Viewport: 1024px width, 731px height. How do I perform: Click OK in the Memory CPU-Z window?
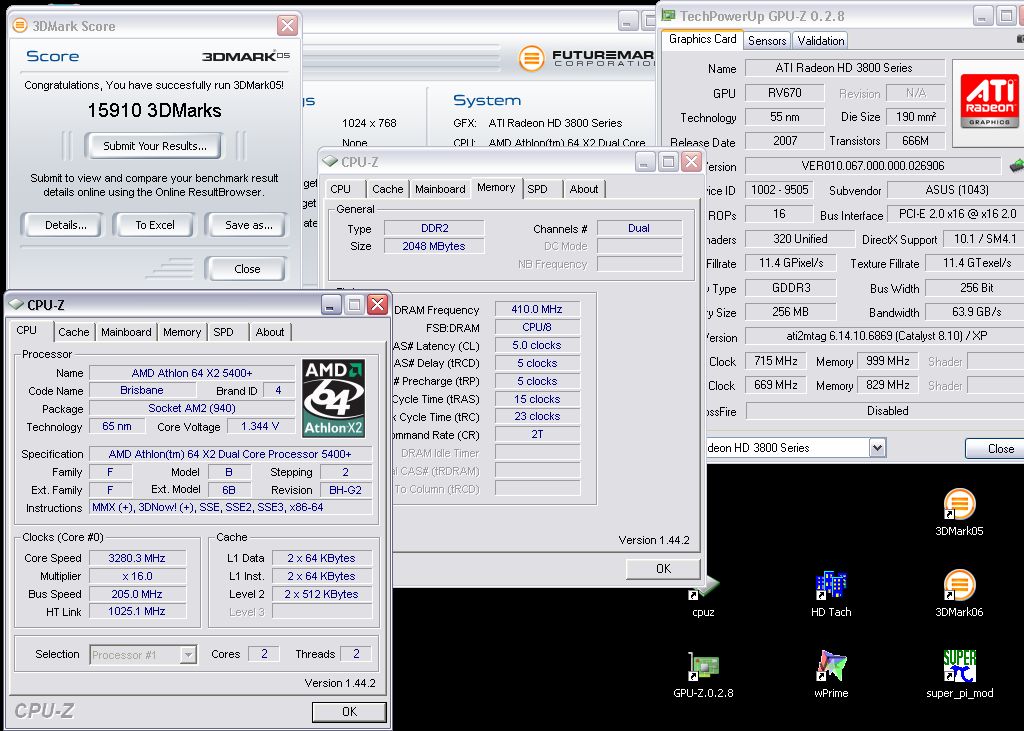click(663, 568)
